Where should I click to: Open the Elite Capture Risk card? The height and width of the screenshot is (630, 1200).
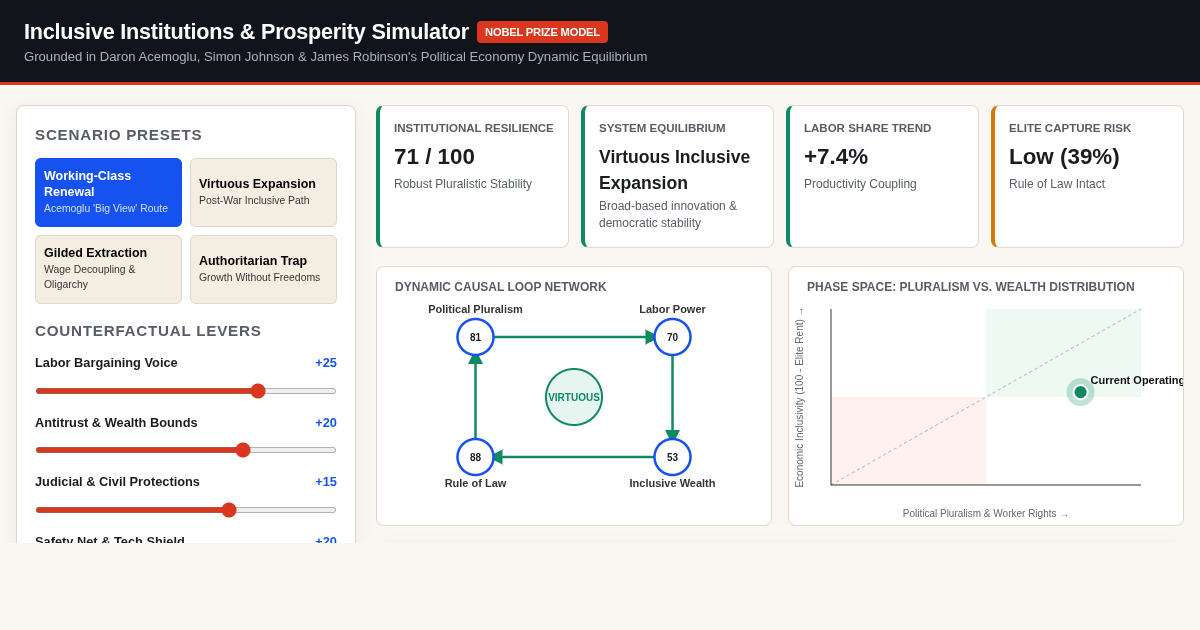pos(1087,176)
